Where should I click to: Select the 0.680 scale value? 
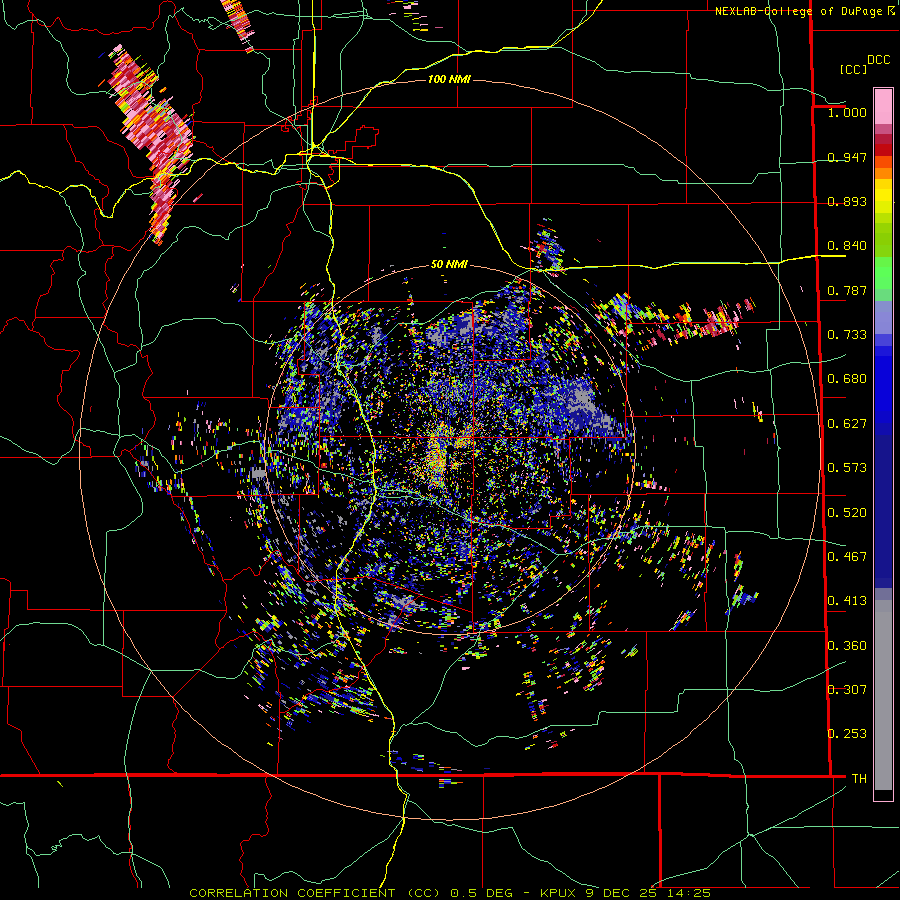847,379
